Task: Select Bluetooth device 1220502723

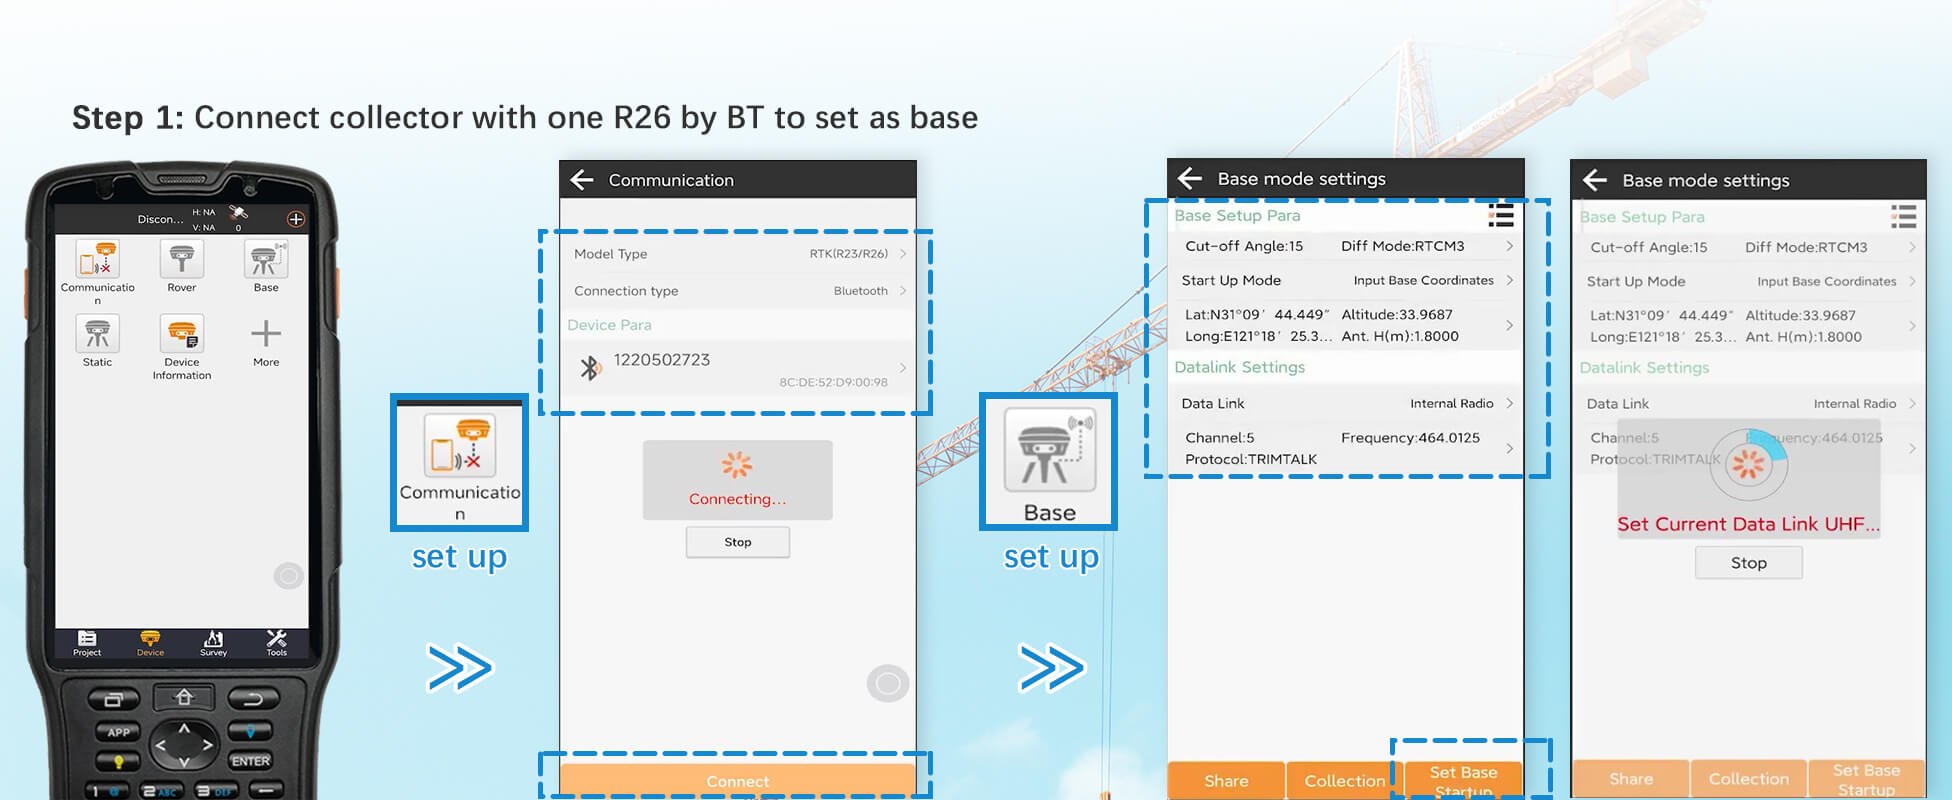Action: click(x=739, y=368)
